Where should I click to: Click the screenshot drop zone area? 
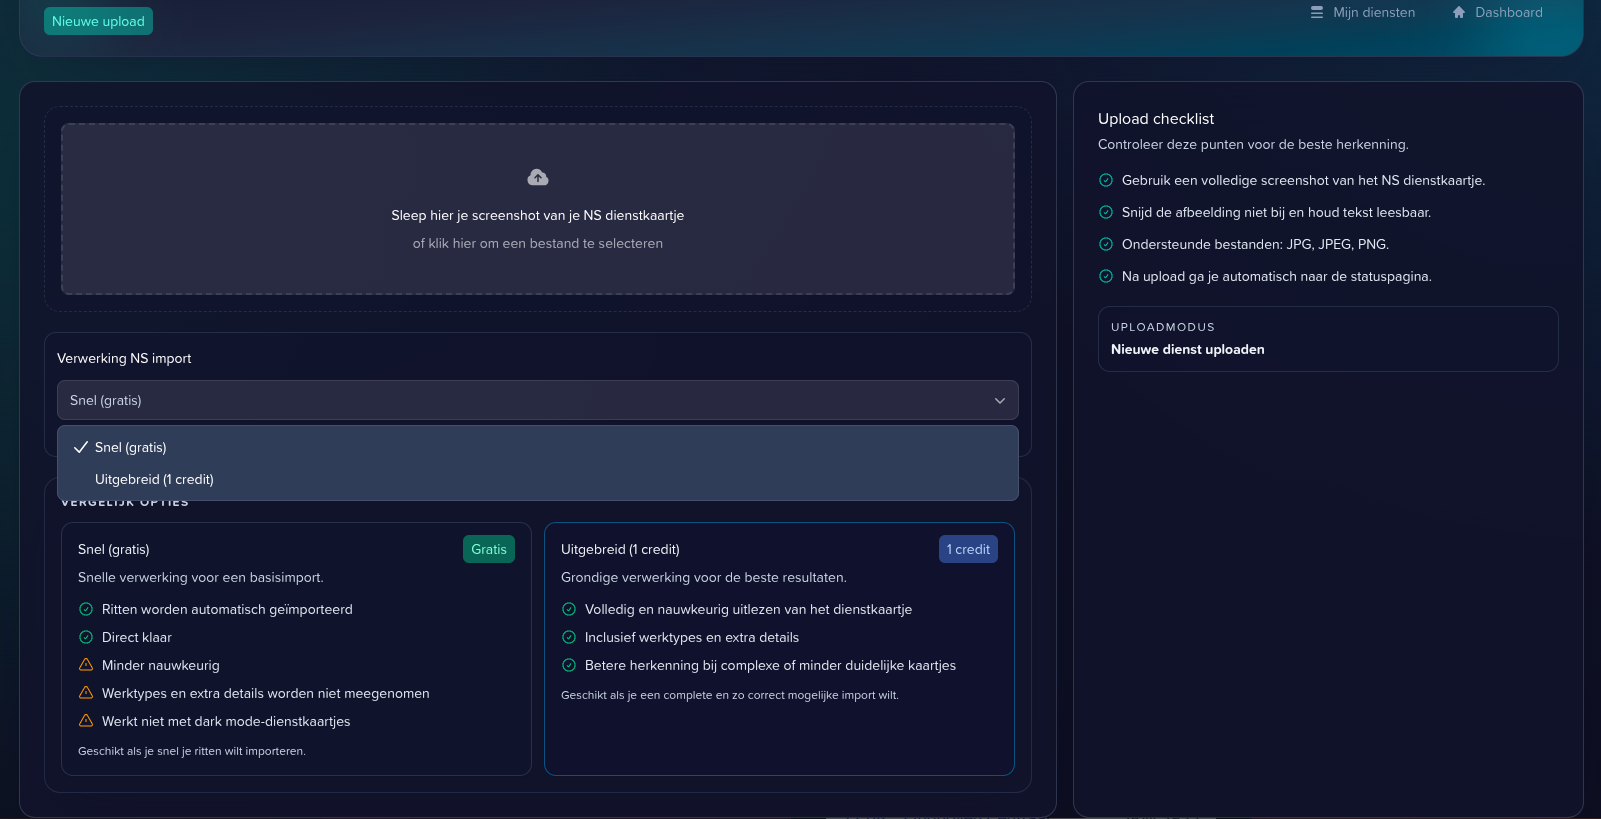(538, 209)
